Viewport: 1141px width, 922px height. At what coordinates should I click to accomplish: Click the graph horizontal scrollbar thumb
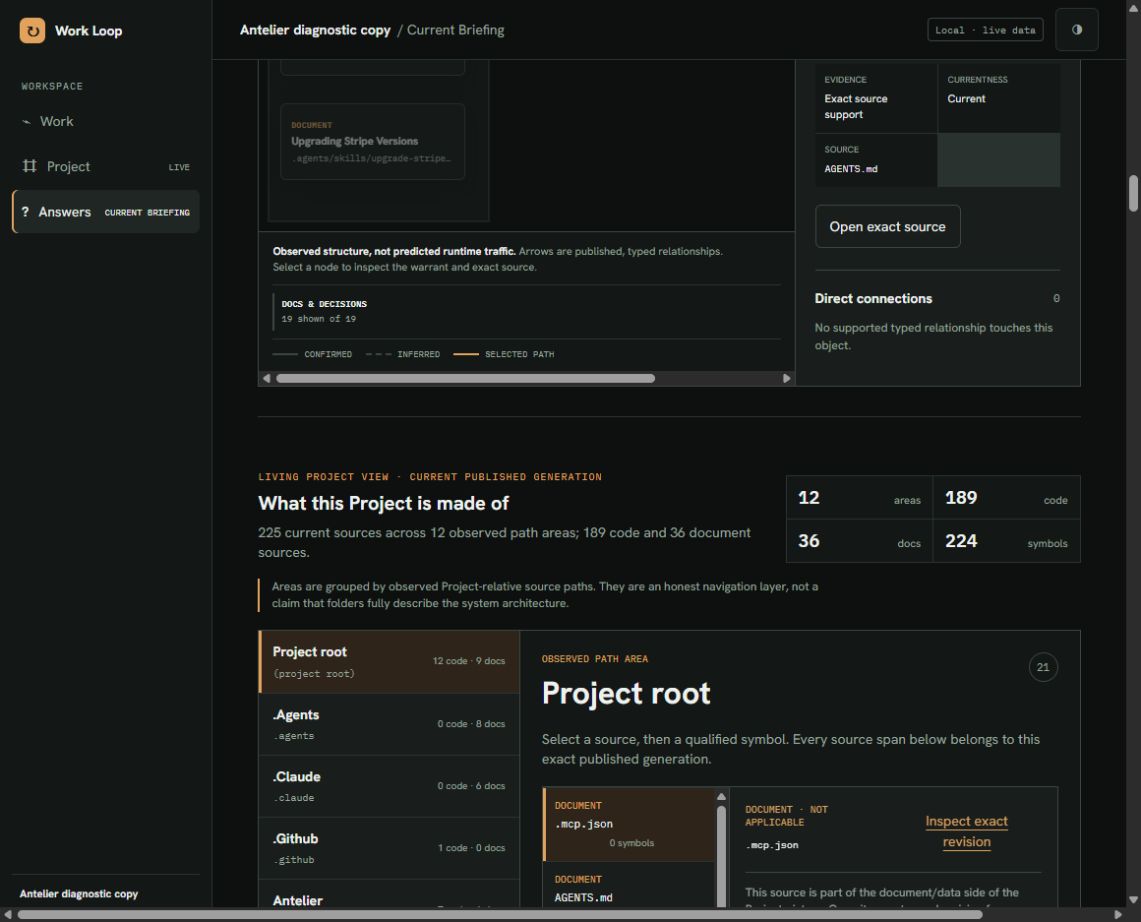click(466, 378)
